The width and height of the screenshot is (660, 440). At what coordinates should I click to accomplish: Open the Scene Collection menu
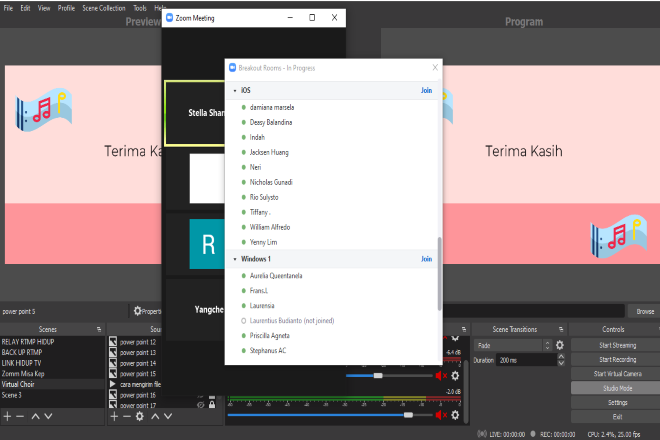(104, 7)
